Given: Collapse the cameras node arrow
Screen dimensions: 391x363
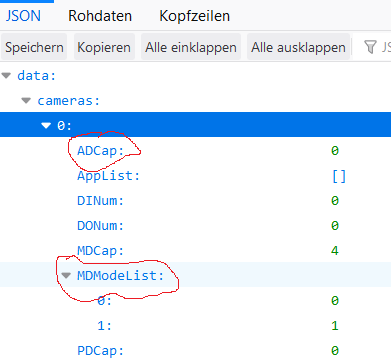Looking at the screenshot, I should click(26, 100).
